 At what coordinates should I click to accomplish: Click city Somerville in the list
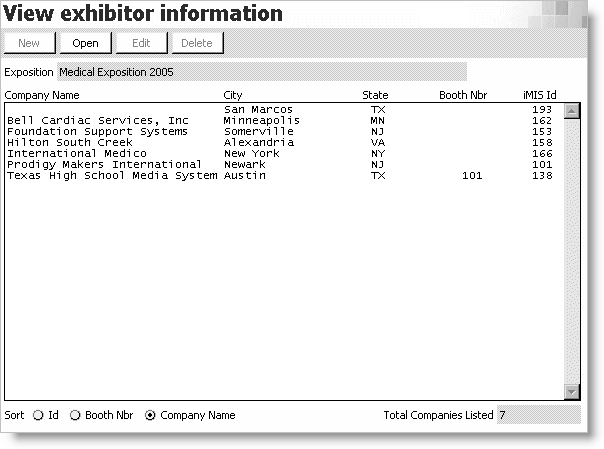pyautogui.click(x=259, y=131)
